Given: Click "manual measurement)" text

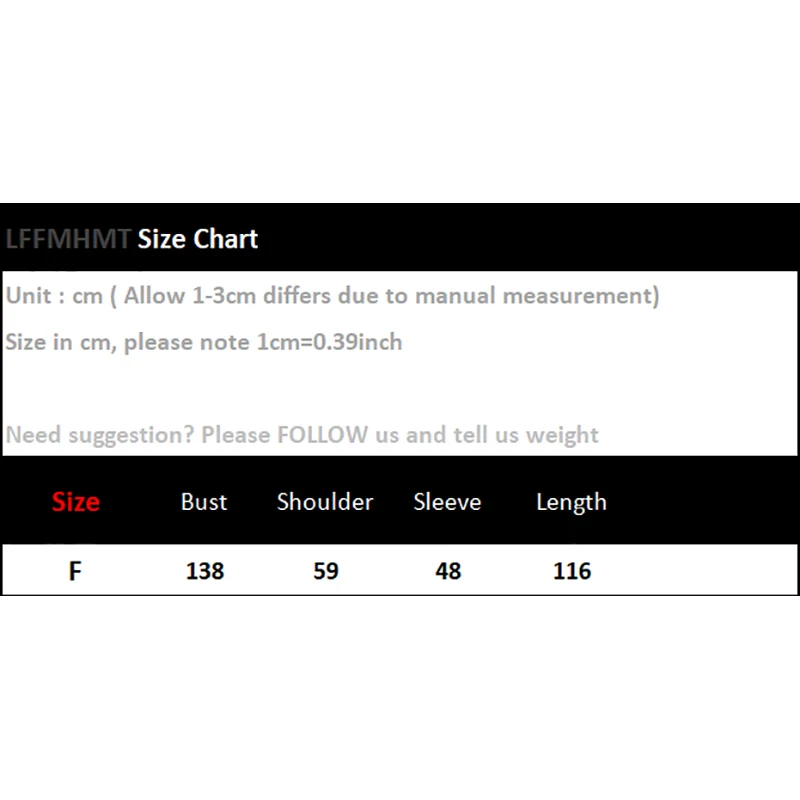Looking at the screenshot, I should point(537,296).
